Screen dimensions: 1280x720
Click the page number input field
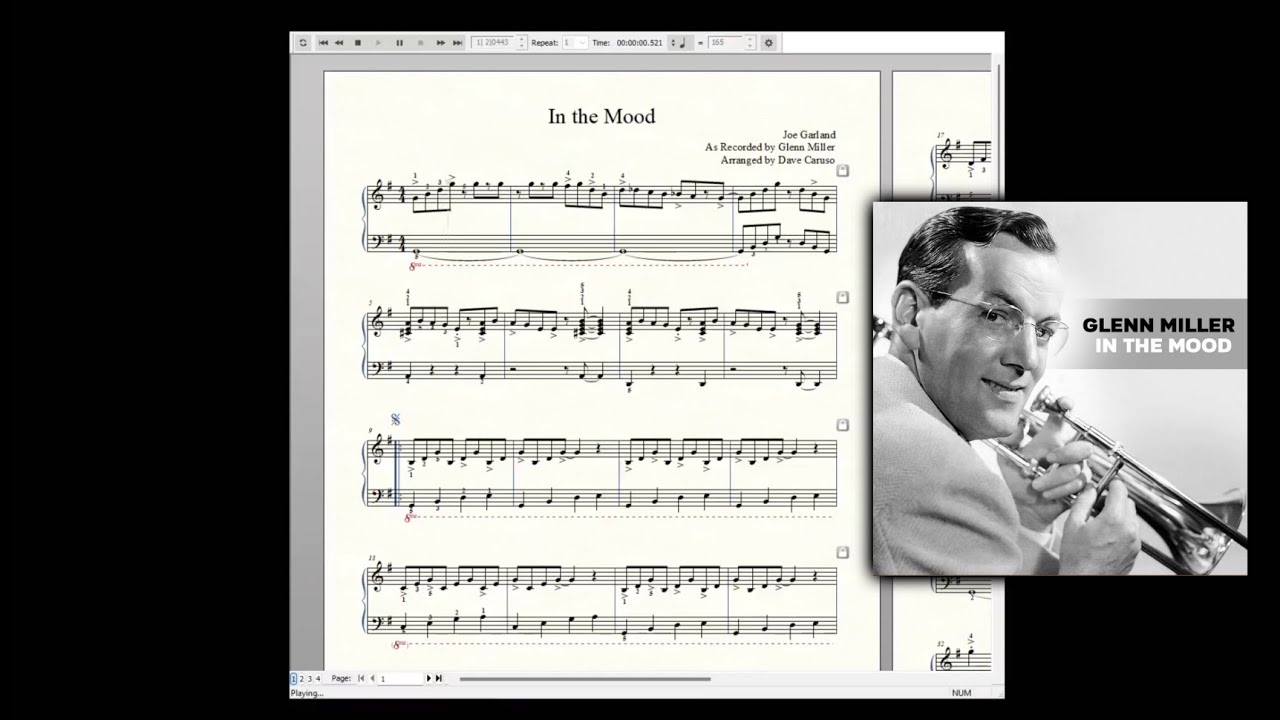click(x=400, y=678)
